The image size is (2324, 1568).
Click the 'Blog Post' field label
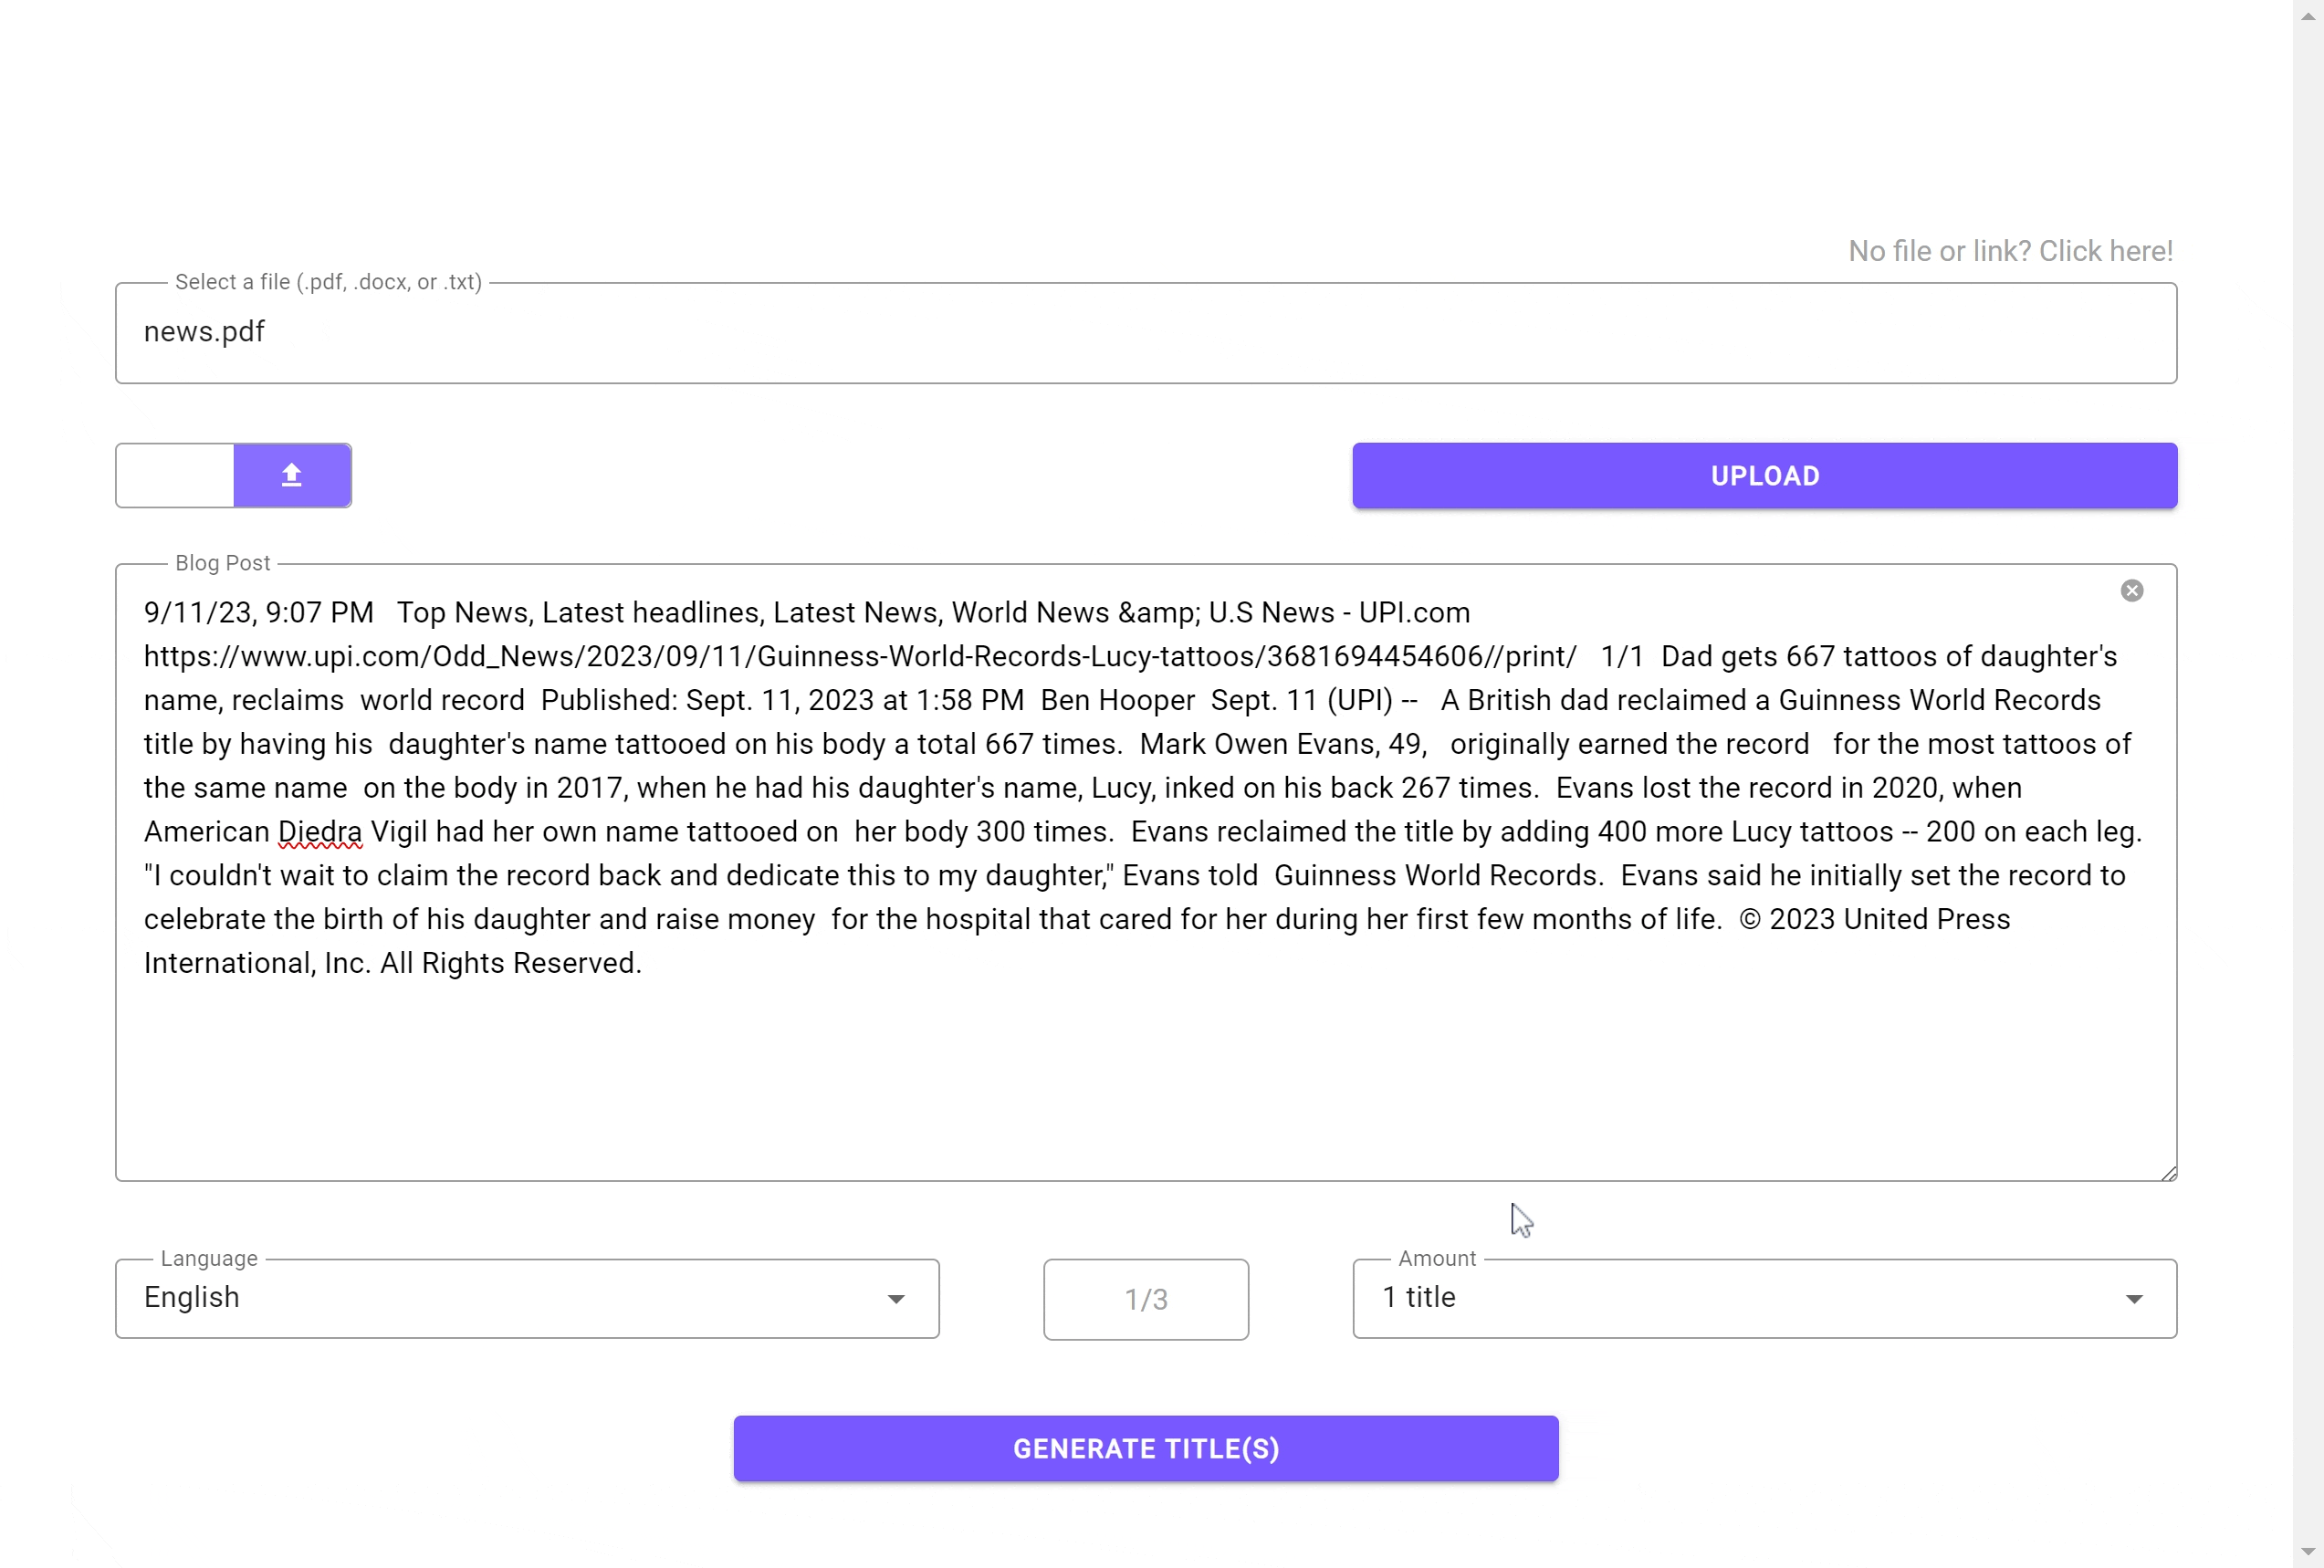[x=222, y=563]
